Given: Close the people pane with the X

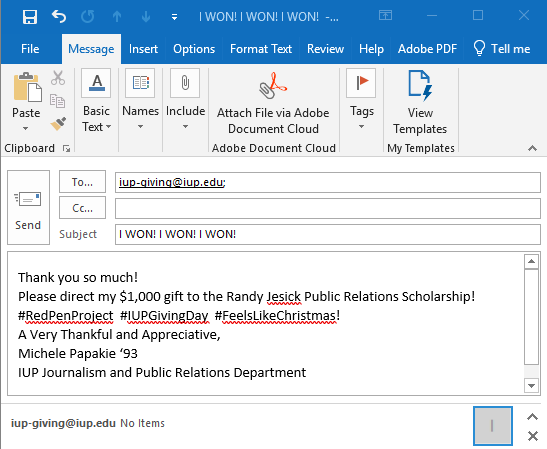Looking at the screenshot, I should (x=532, y=436).
